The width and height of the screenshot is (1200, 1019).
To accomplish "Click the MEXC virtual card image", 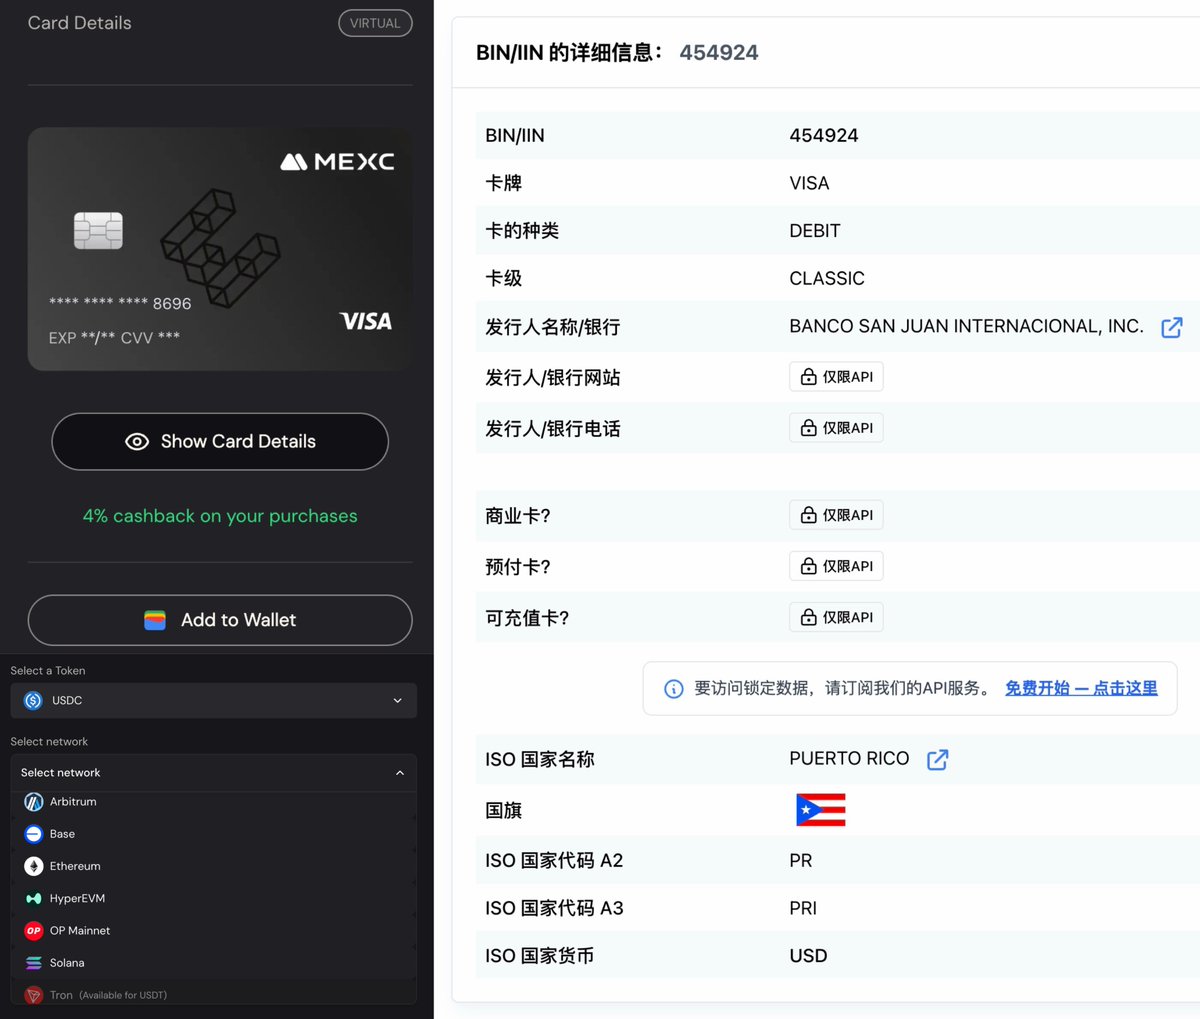I will point(220,249).
